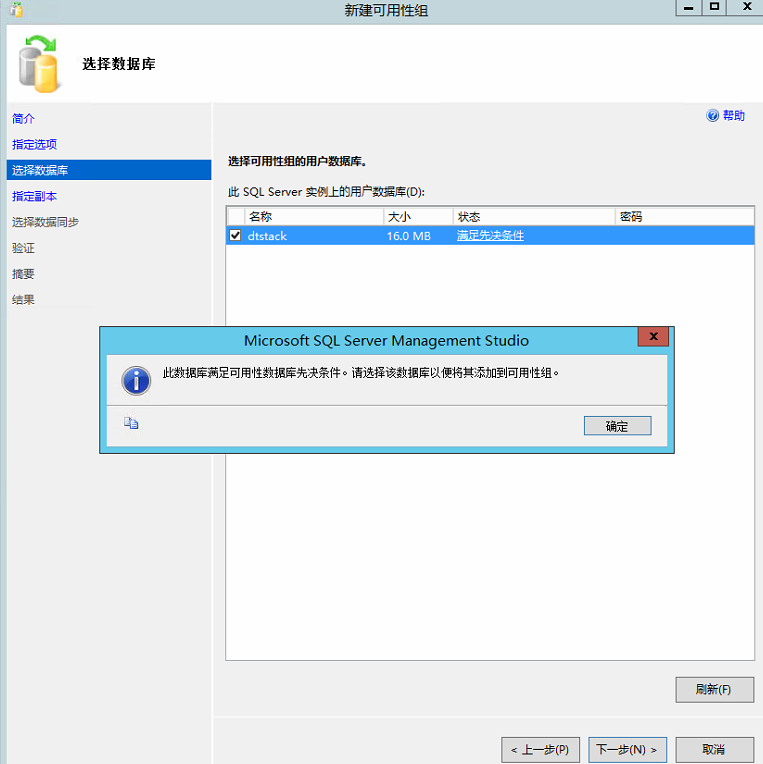Go to the 指定选项 wizard page
The height and width of the screenshot is (764, 763).
(x=35, y=144)
